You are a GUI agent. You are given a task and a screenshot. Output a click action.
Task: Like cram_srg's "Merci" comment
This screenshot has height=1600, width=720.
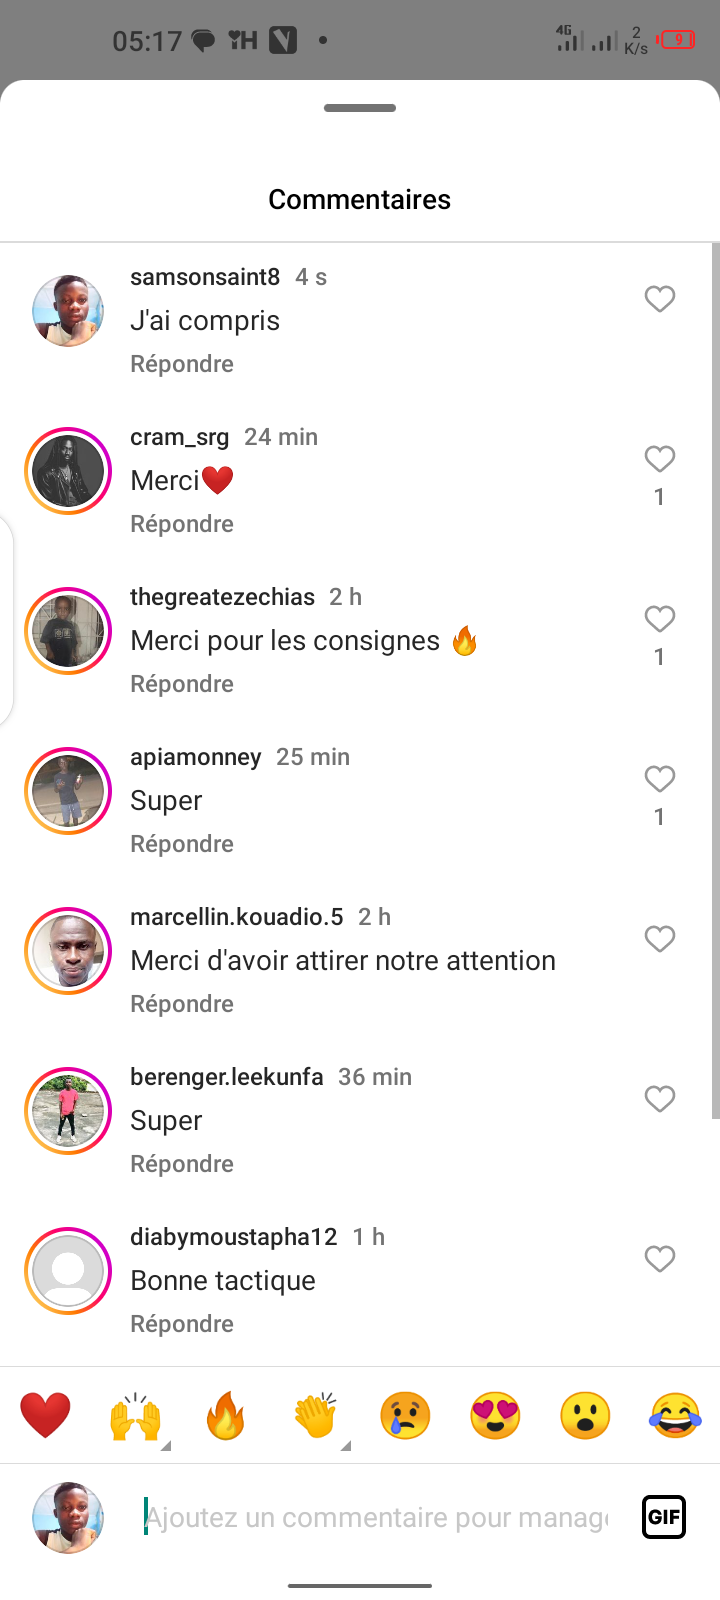tap(659, 459)
